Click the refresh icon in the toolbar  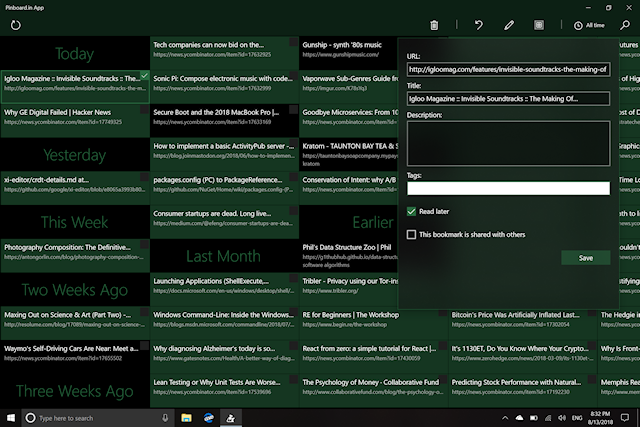tap(16, 25)
